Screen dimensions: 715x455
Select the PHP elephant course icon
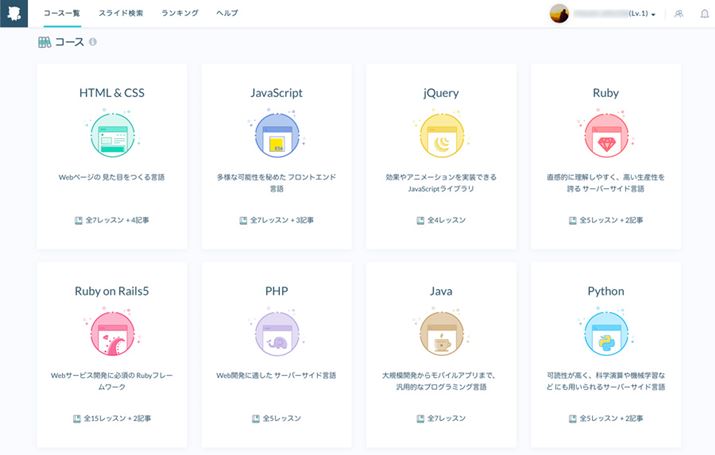[276, 335]
